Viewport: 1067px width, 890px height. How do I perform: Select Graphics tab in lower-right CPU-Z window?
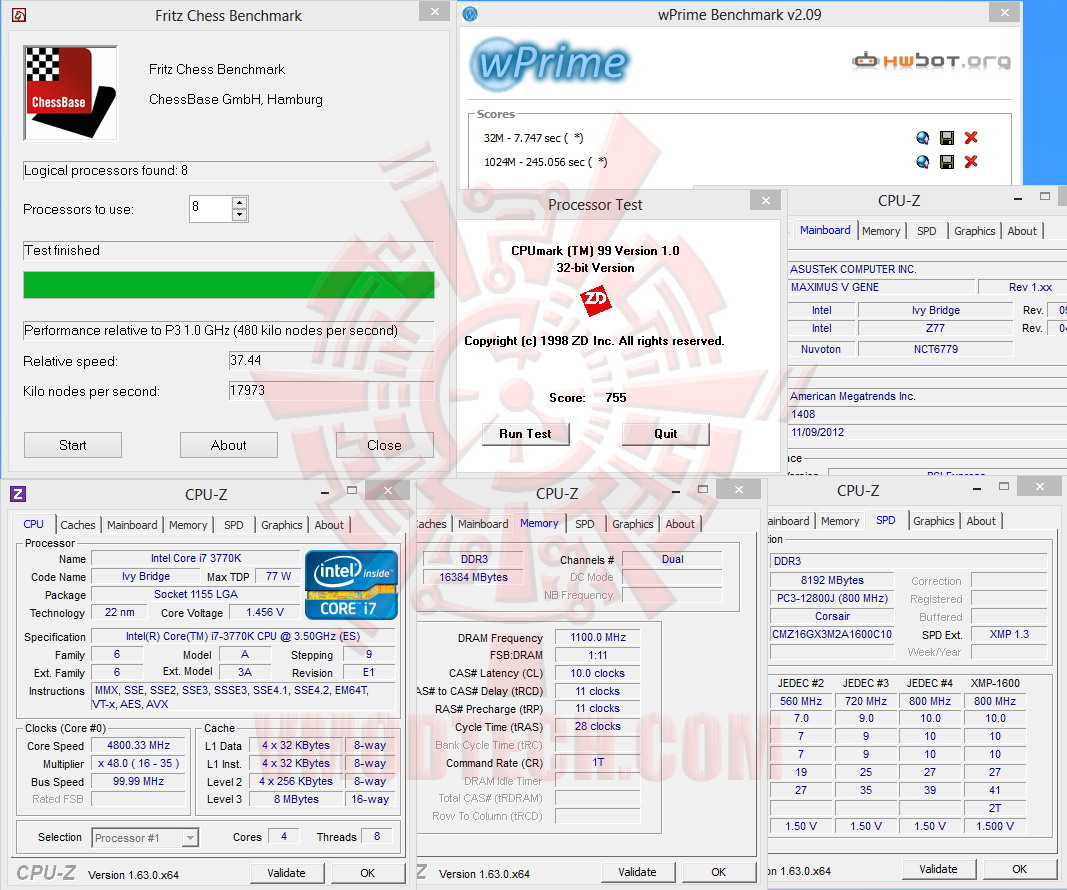pos(934,521)
